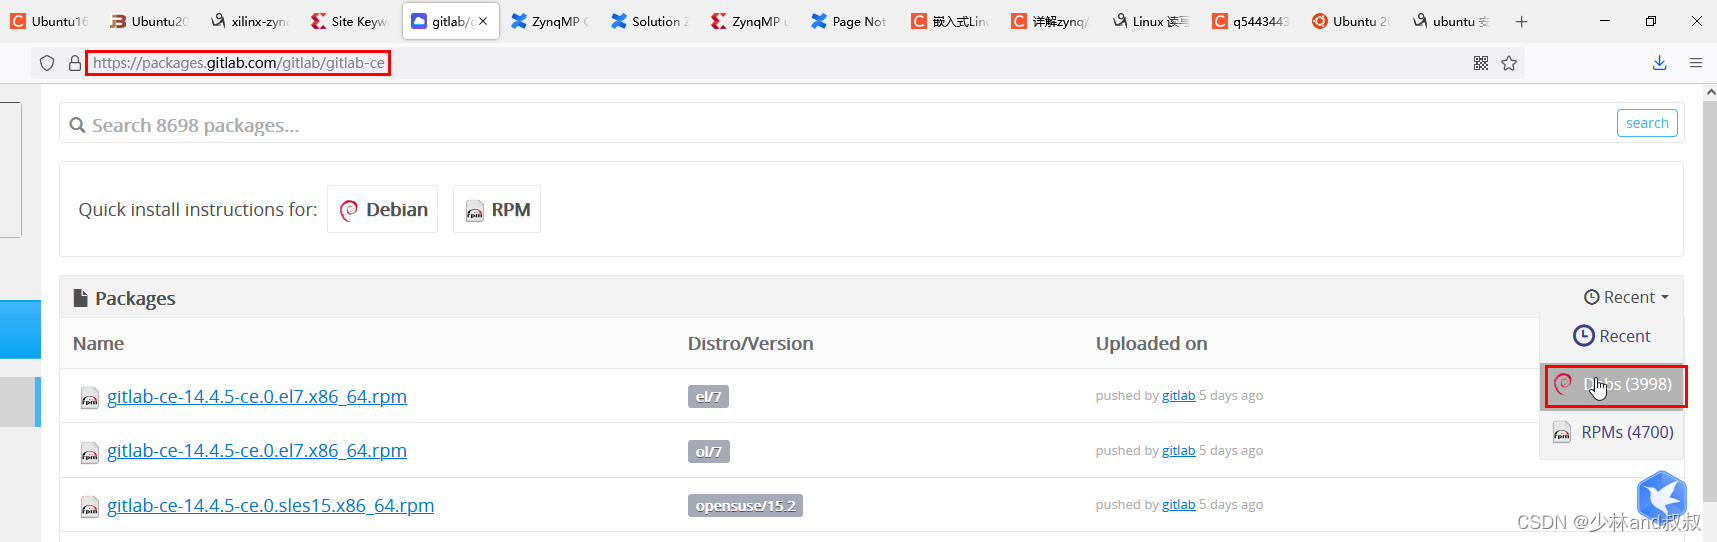Image resolution: width=1717 pixels, height=542 pixels.
Task: Click the Packages section document icon
Action: (x=81, y=298)
